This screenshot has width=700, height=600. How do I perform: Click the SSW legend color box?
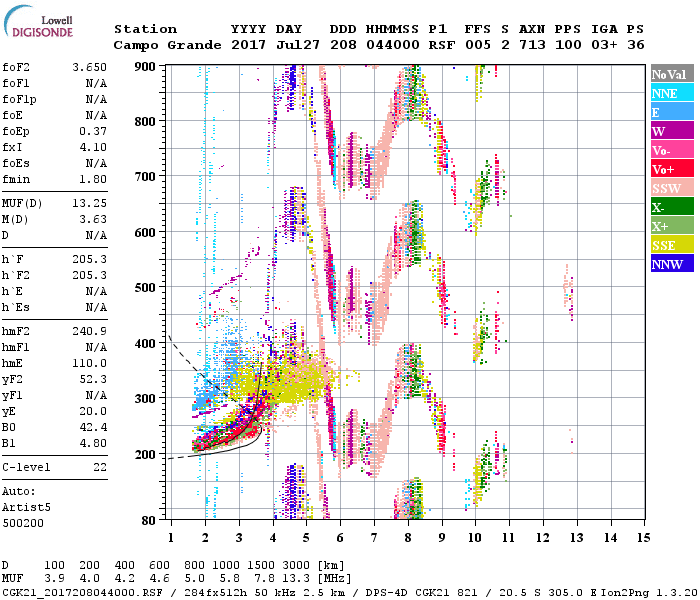click(672, 188)
